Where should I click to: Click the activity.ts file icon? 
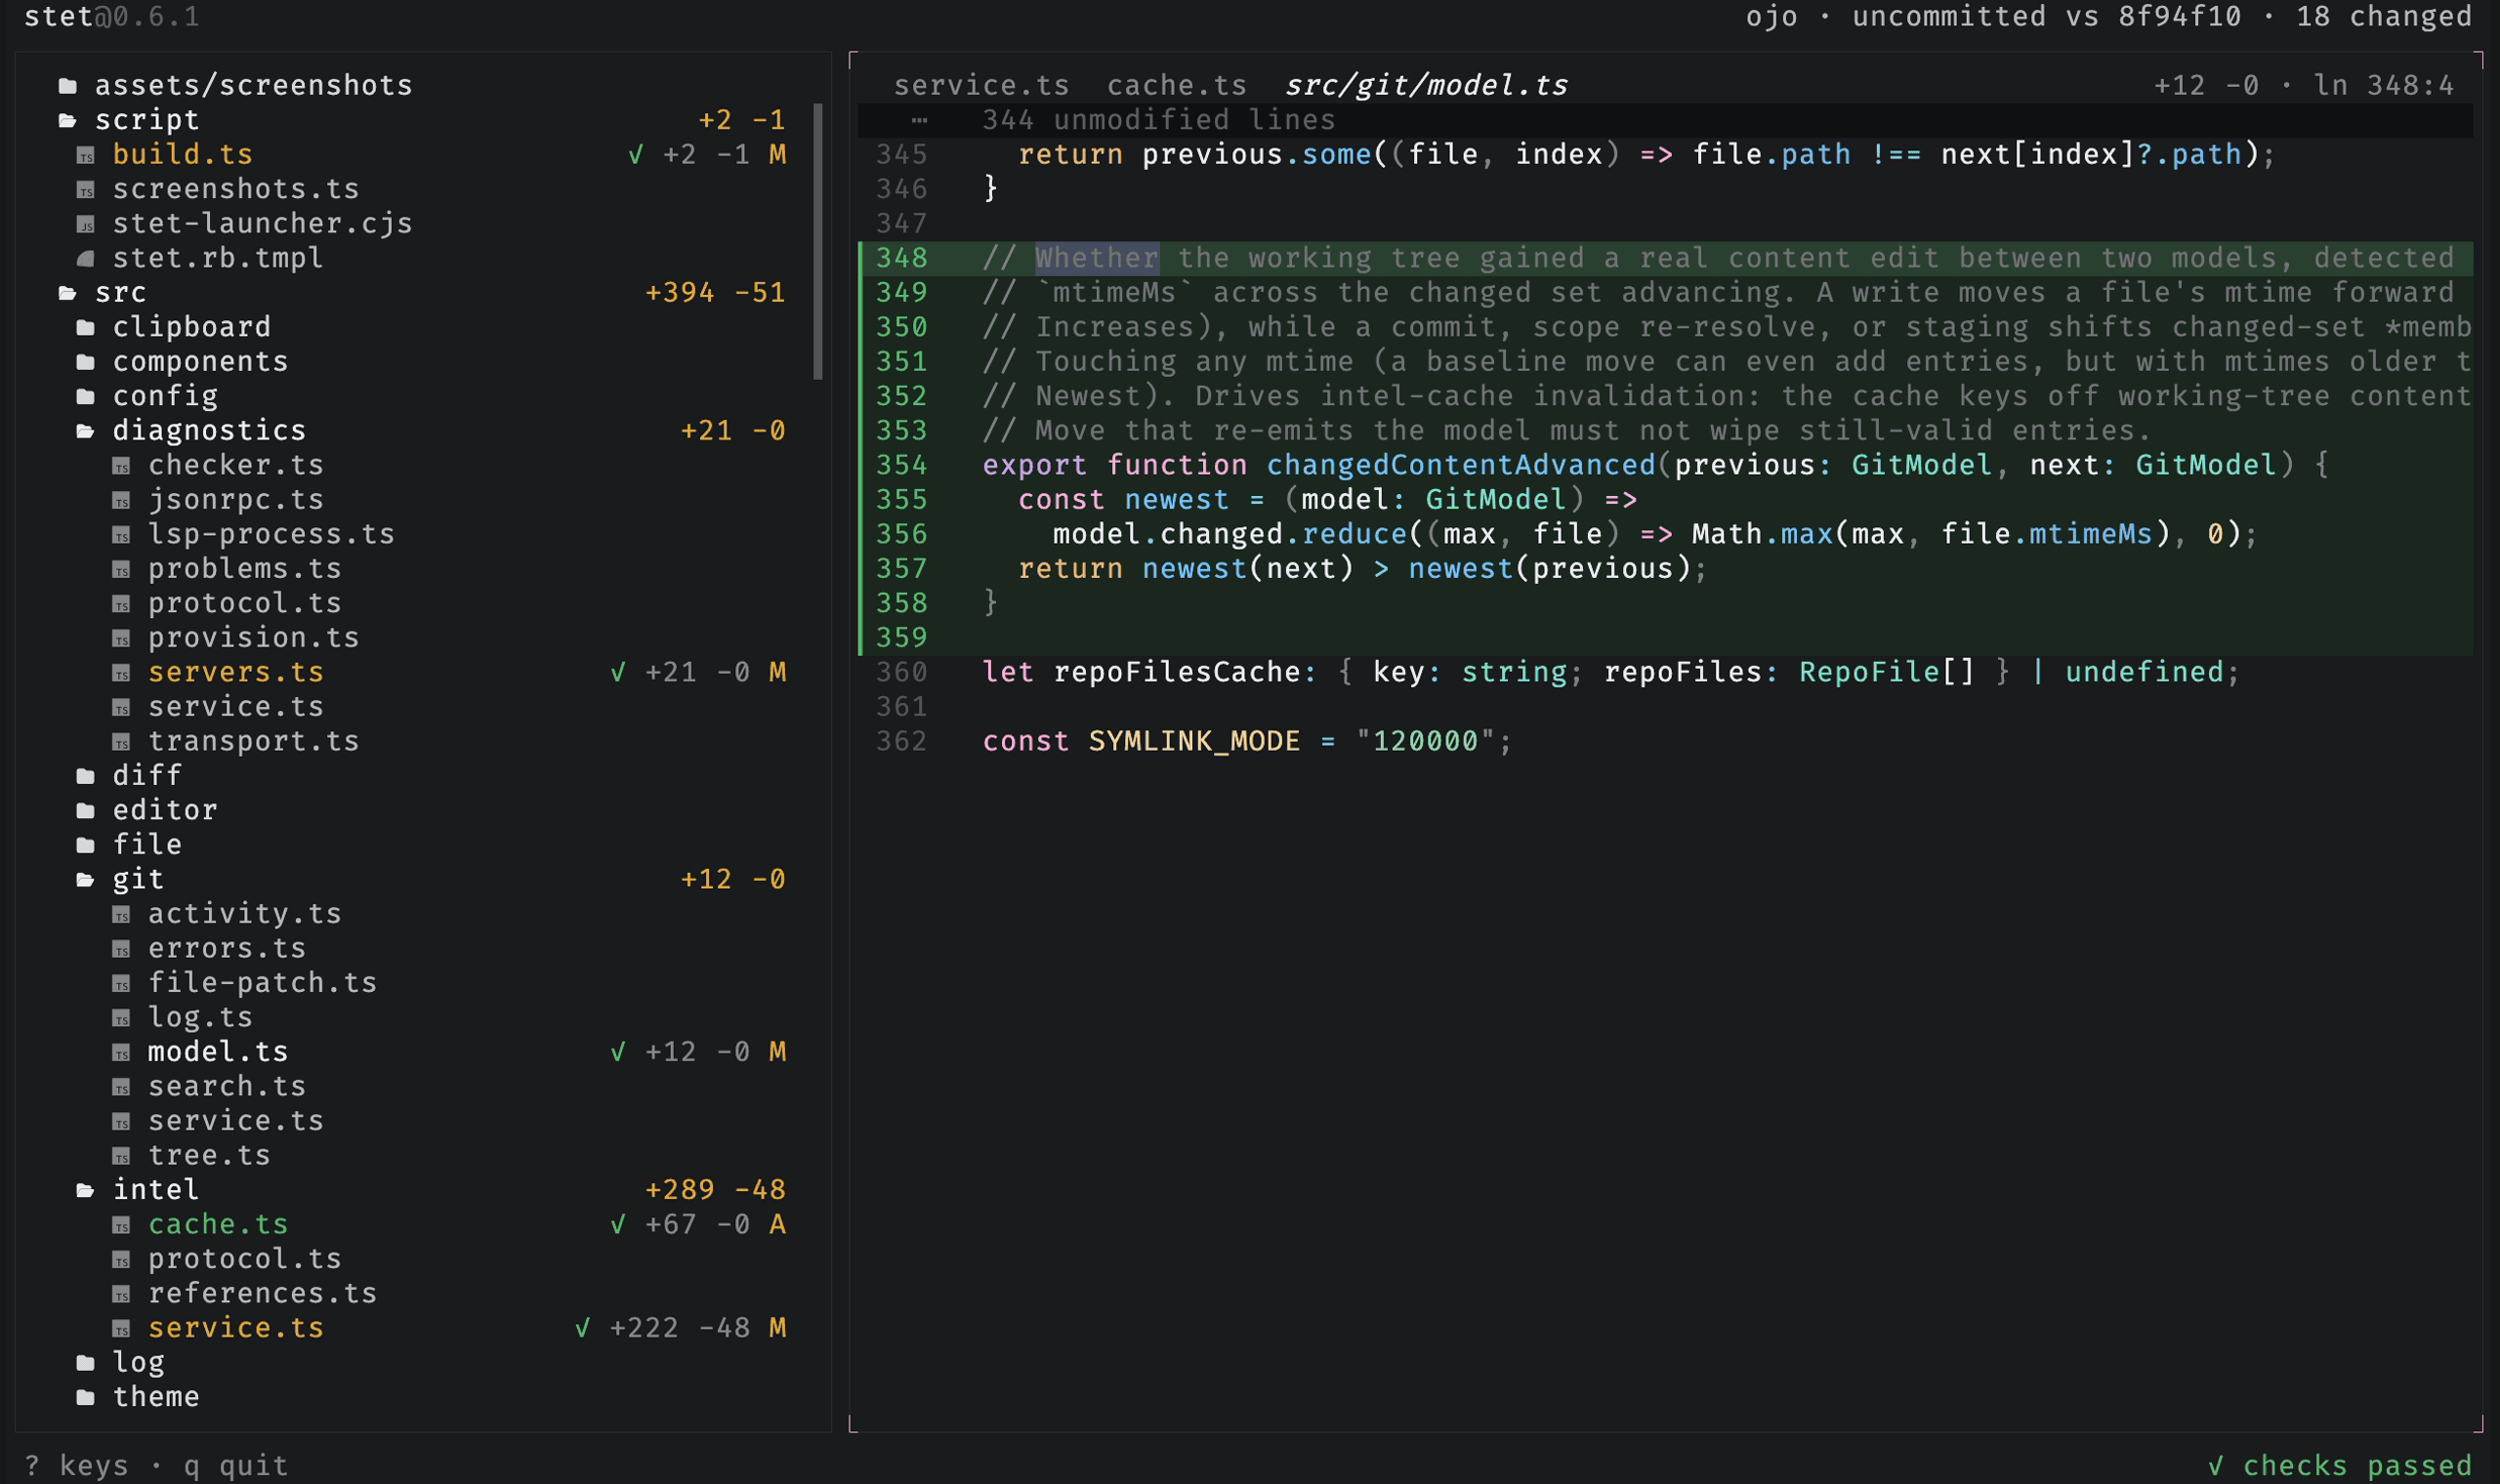(x=121, y=915)
